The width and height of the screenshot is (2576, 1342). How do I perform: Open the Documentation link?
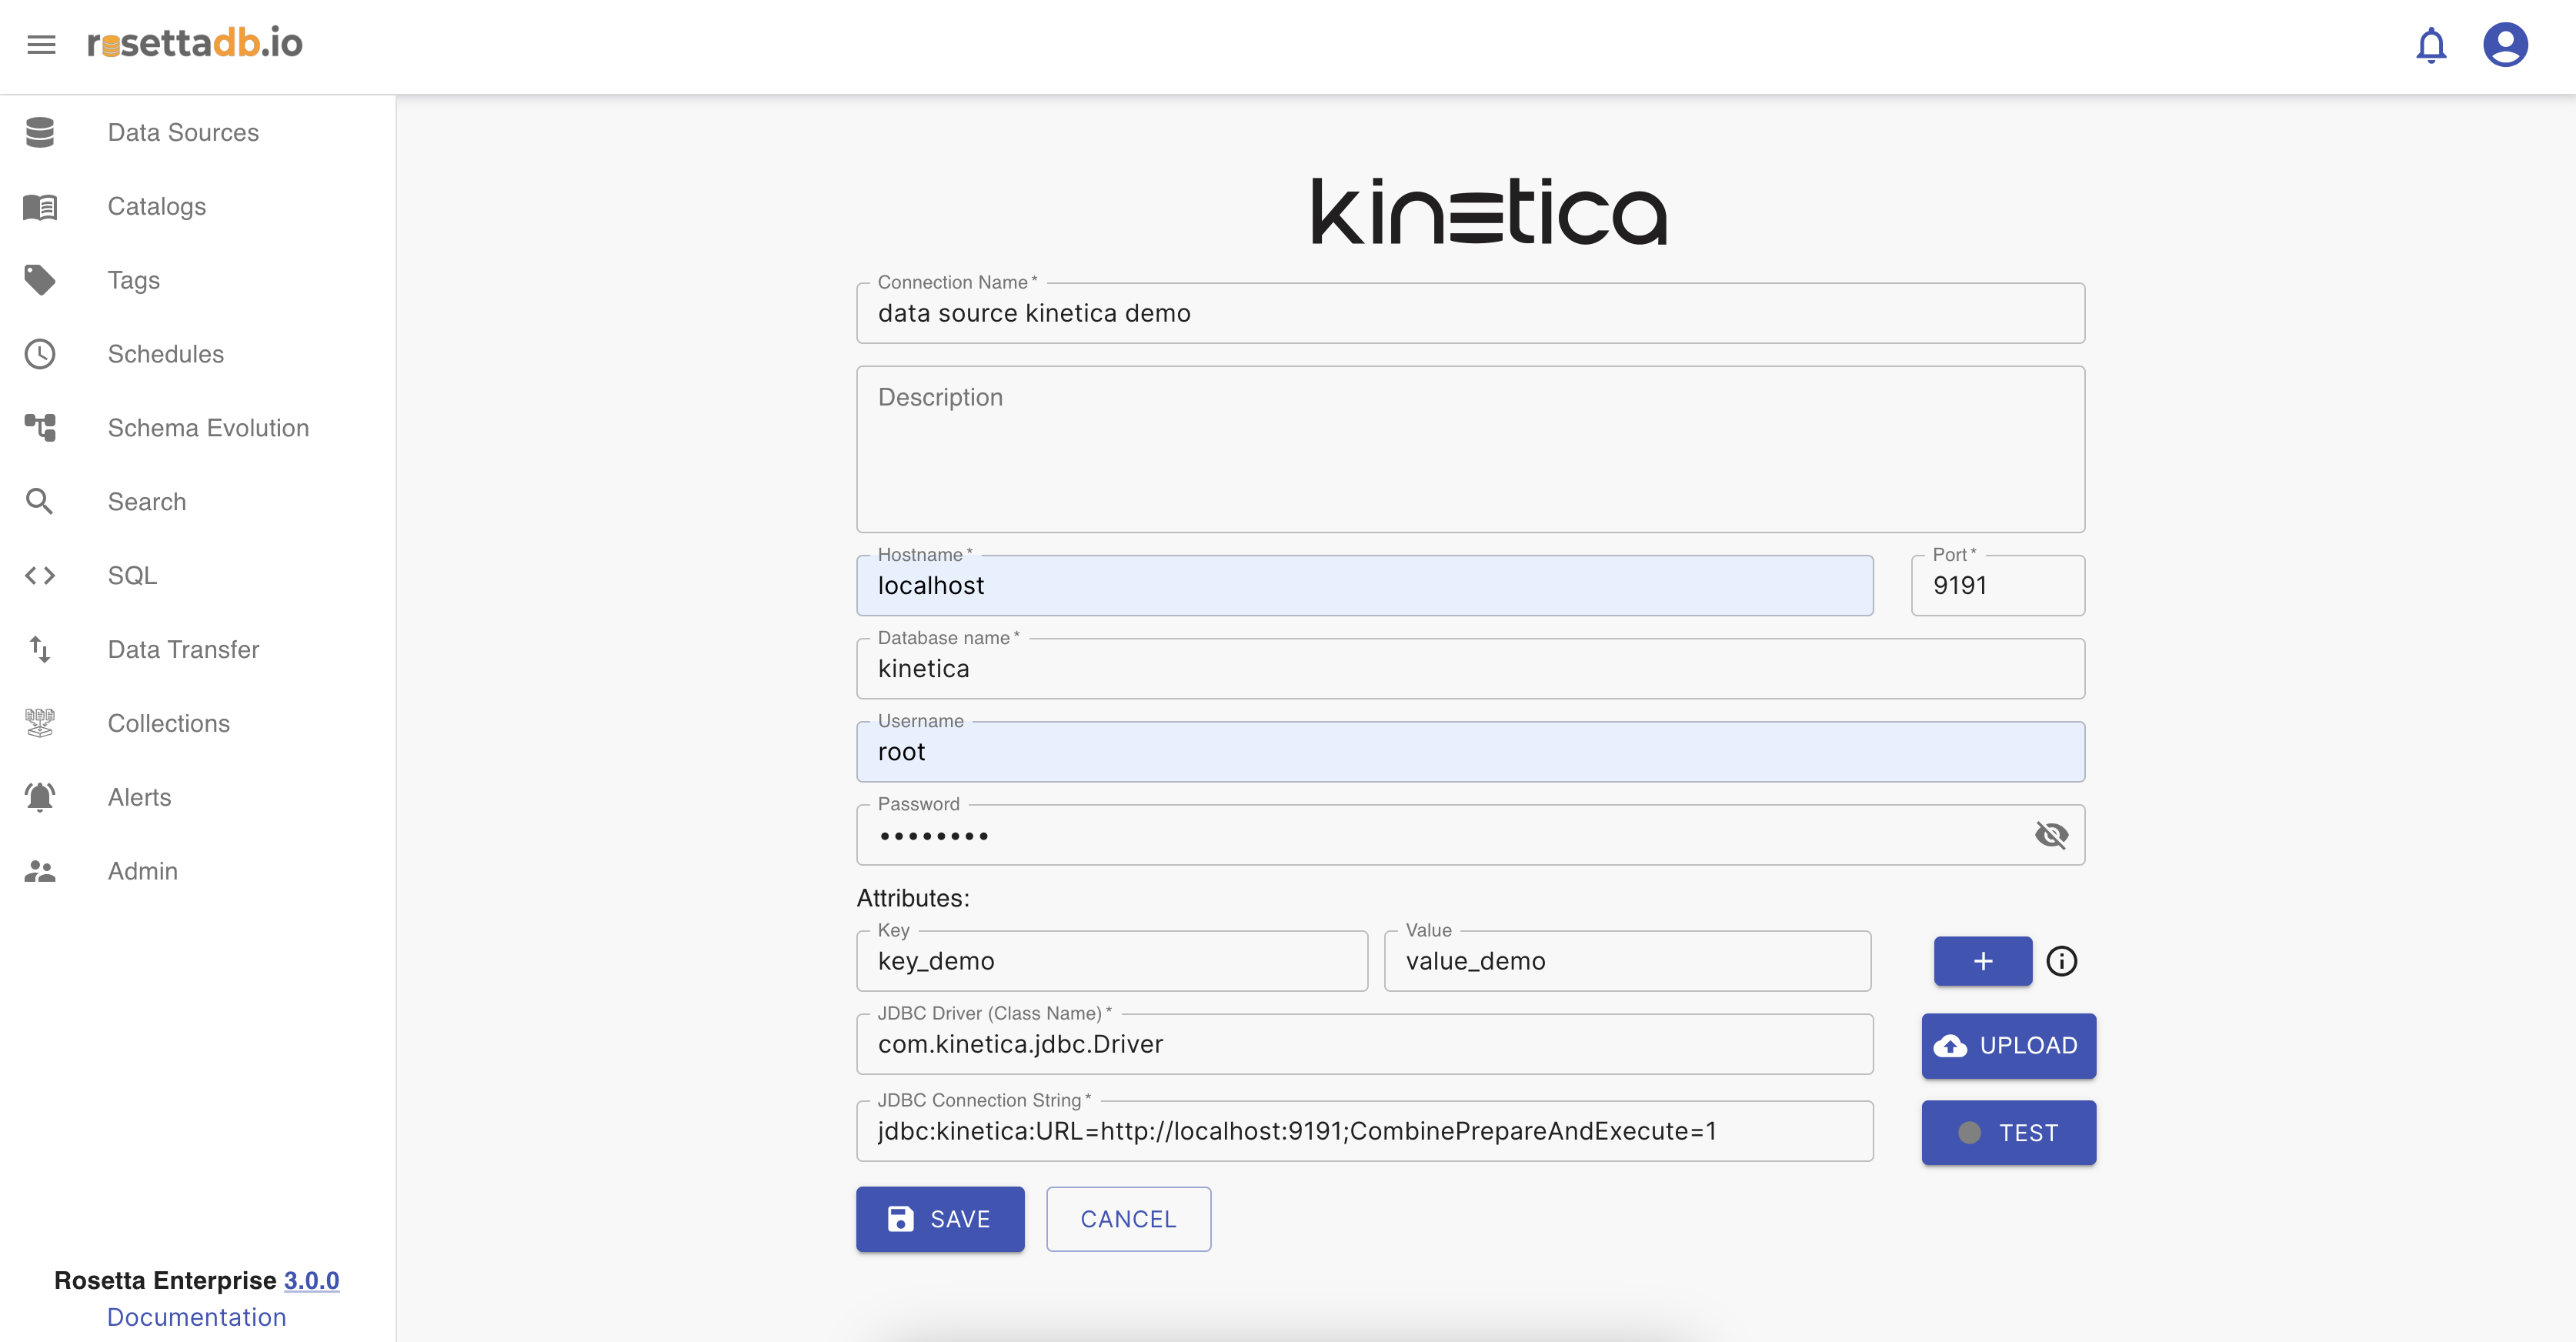click(x=197, y=1317)
